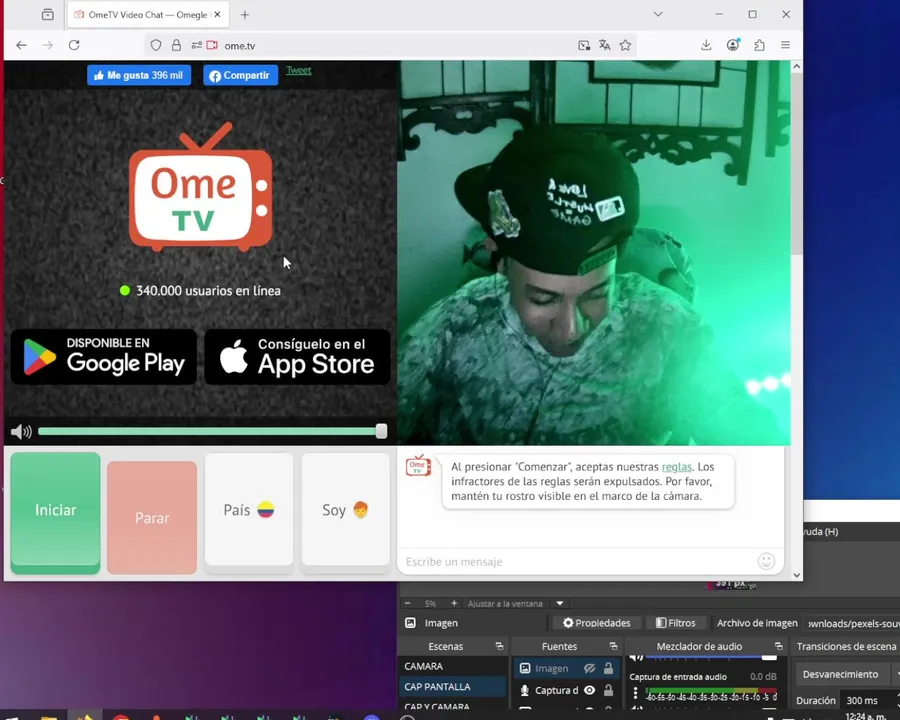Open the reglas rules link

(x=677, y=467)
